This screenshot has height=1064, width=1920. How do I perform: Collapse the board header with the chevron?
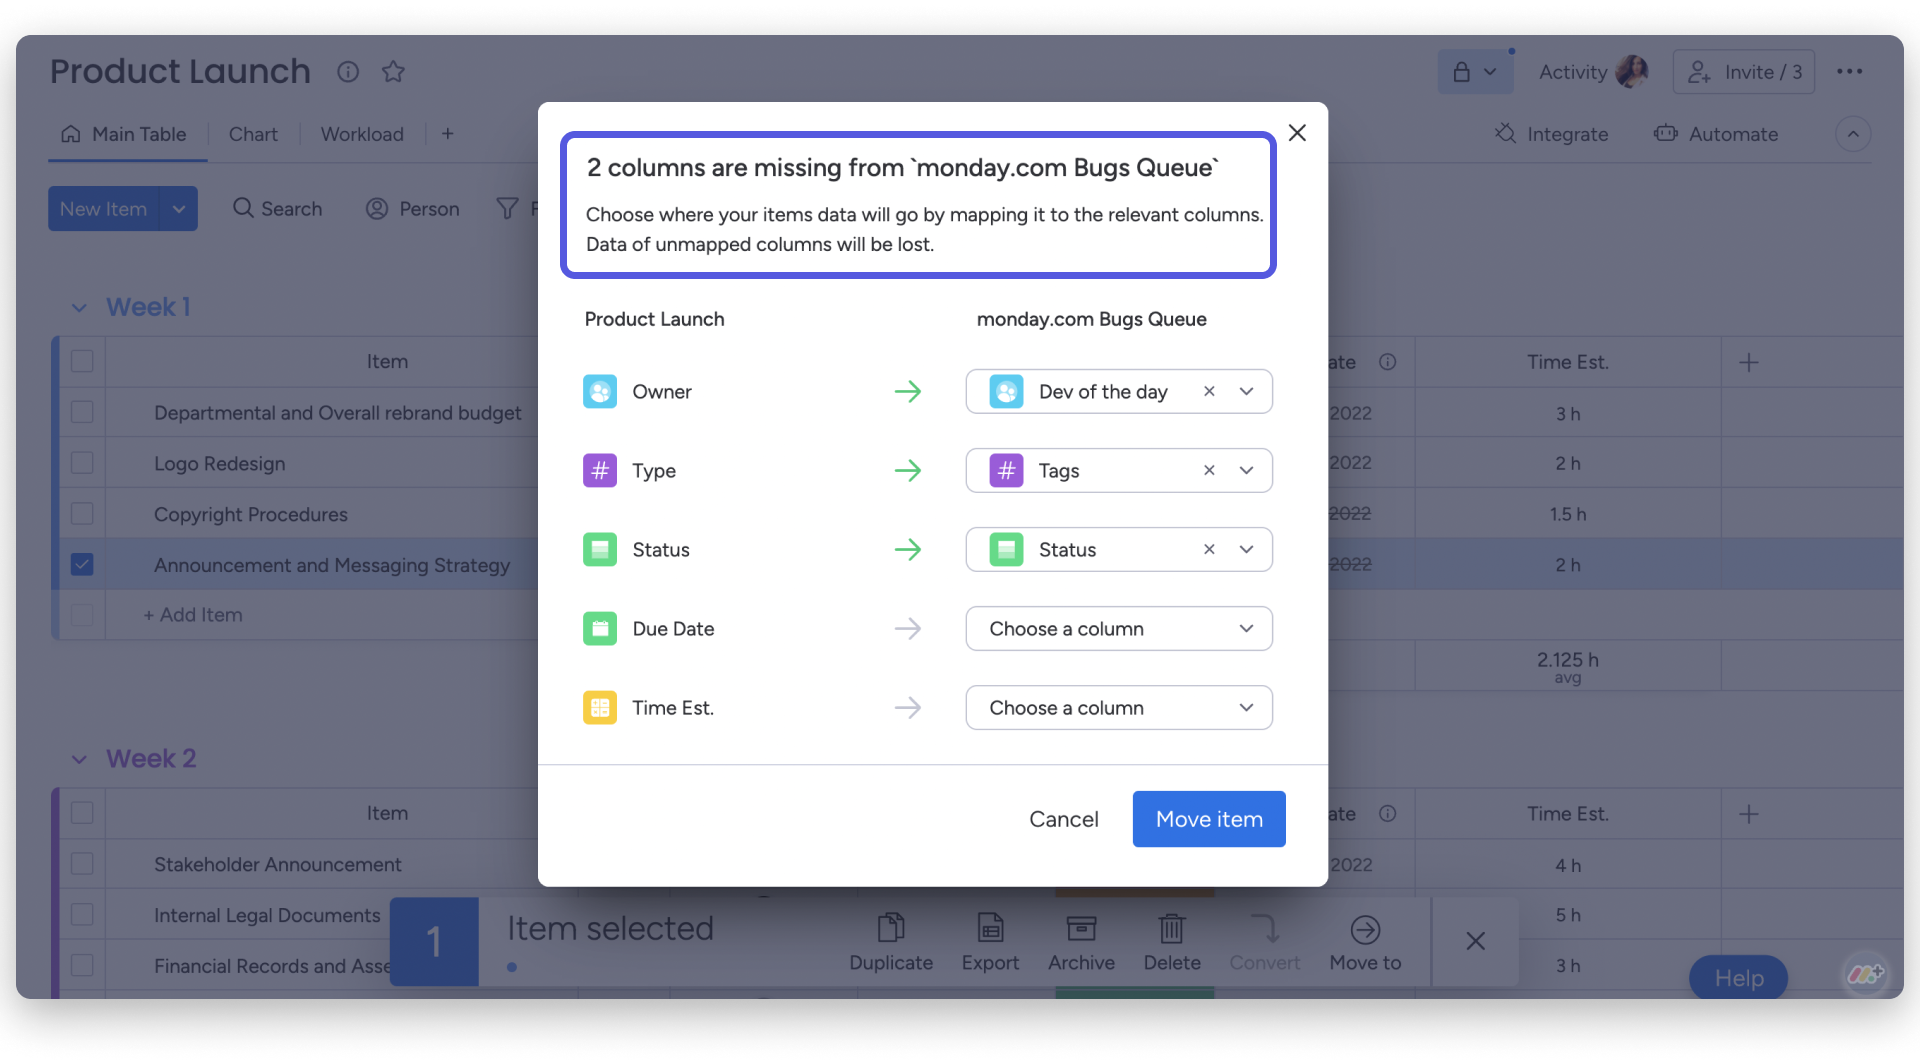[x=1853, y=134]
